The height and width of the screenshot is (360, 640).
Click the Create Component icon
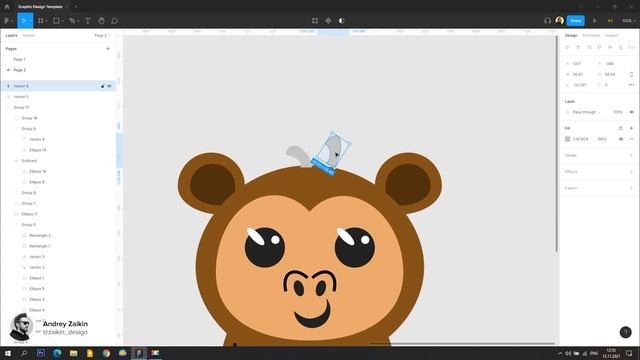(328, 20)
